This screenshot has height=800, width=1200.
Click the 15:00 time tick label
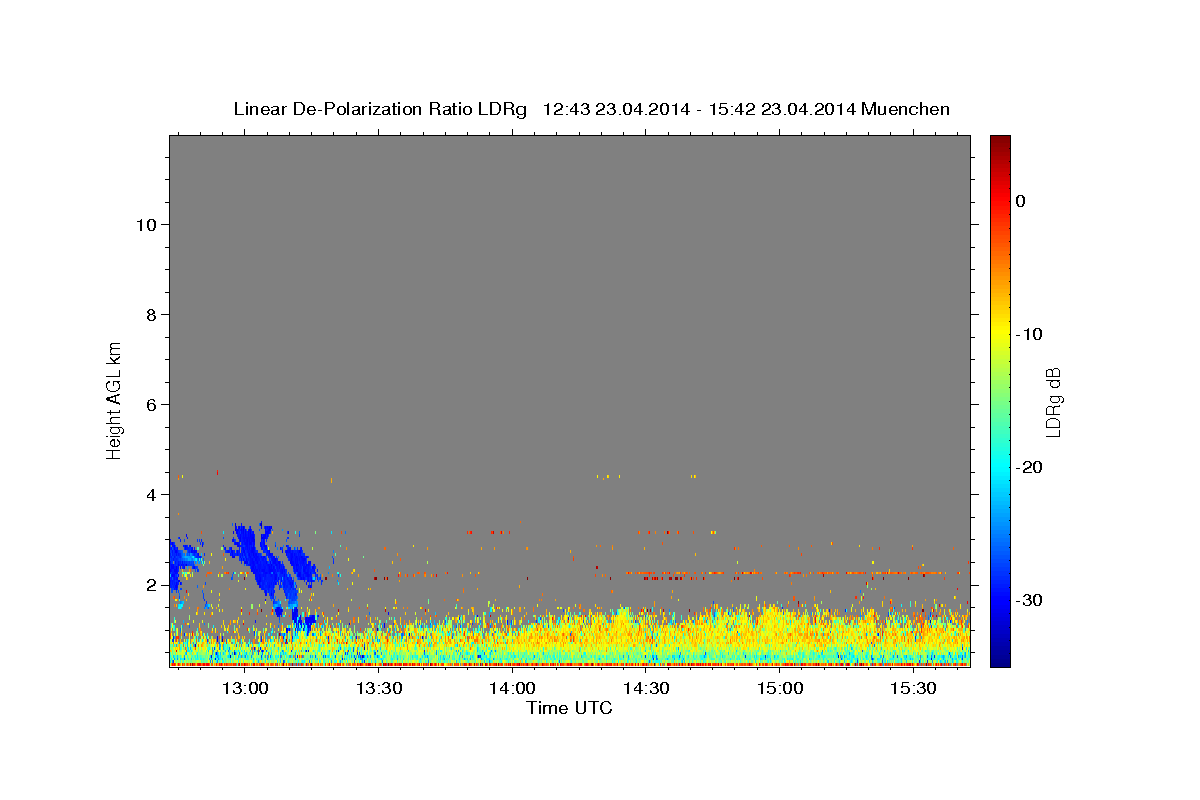pyautogui.click(x=780, y=688)
